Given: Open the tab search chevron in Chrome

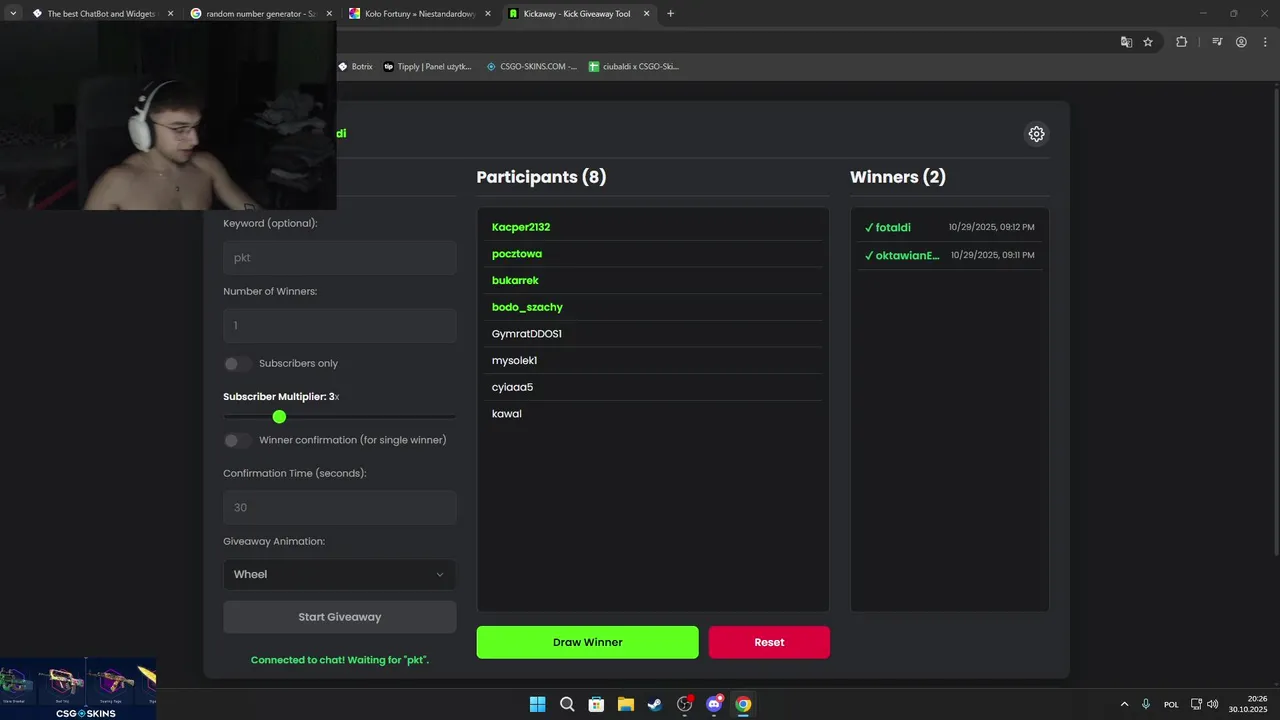Looking at the screenshot, I should tap(13, 13).
